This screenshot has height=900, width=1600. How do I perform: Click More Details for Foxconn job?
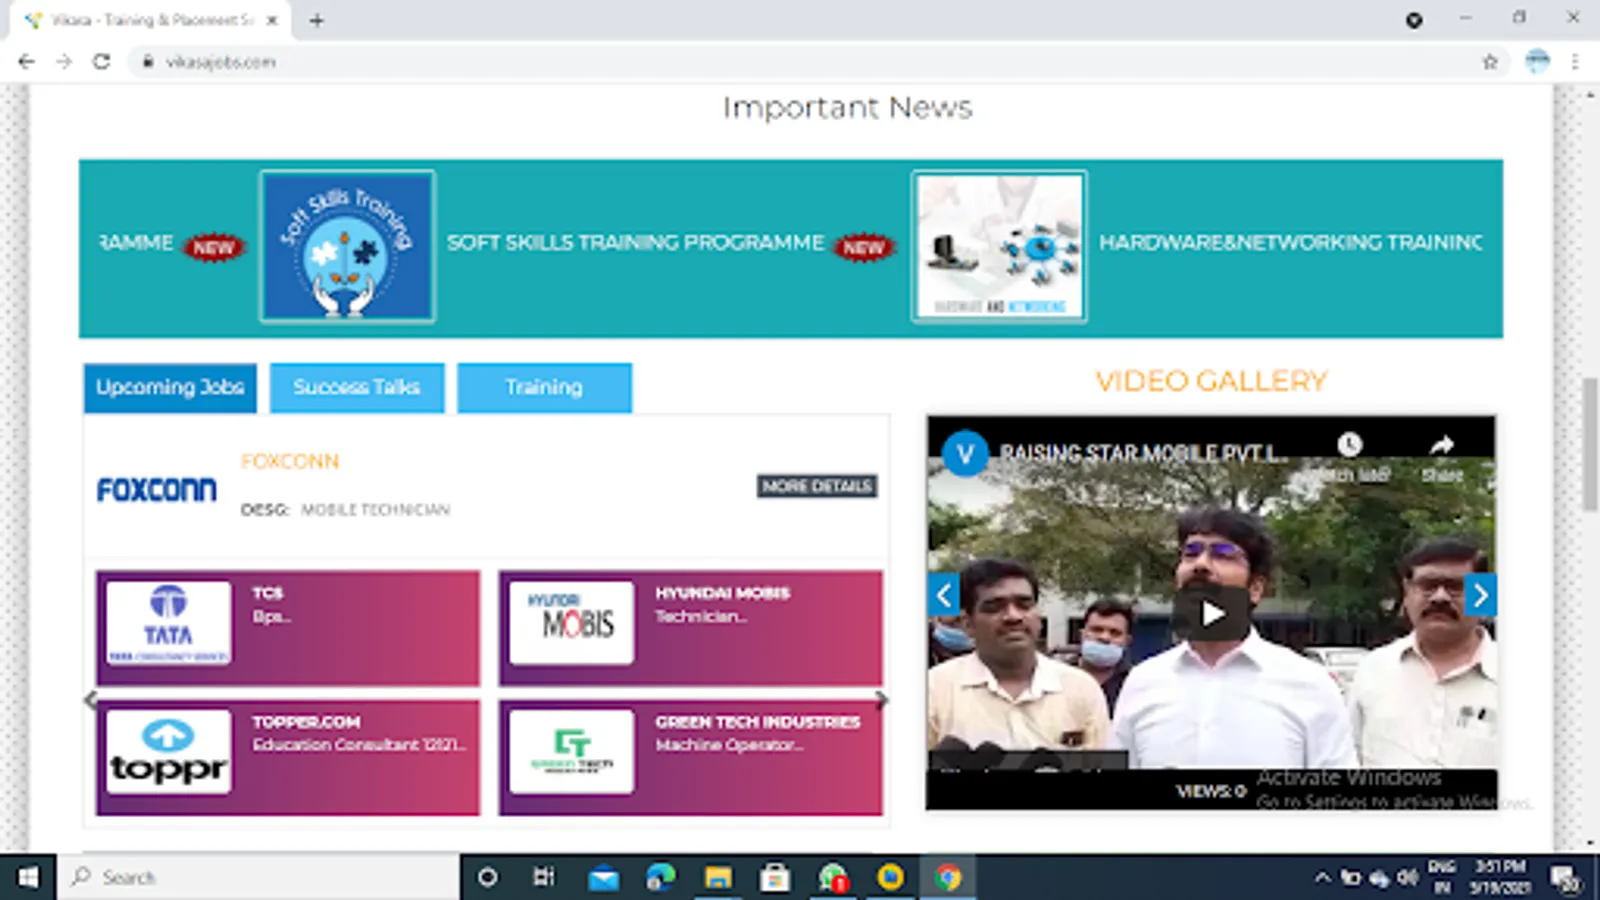pyautogui.click(x=817, y=486)
